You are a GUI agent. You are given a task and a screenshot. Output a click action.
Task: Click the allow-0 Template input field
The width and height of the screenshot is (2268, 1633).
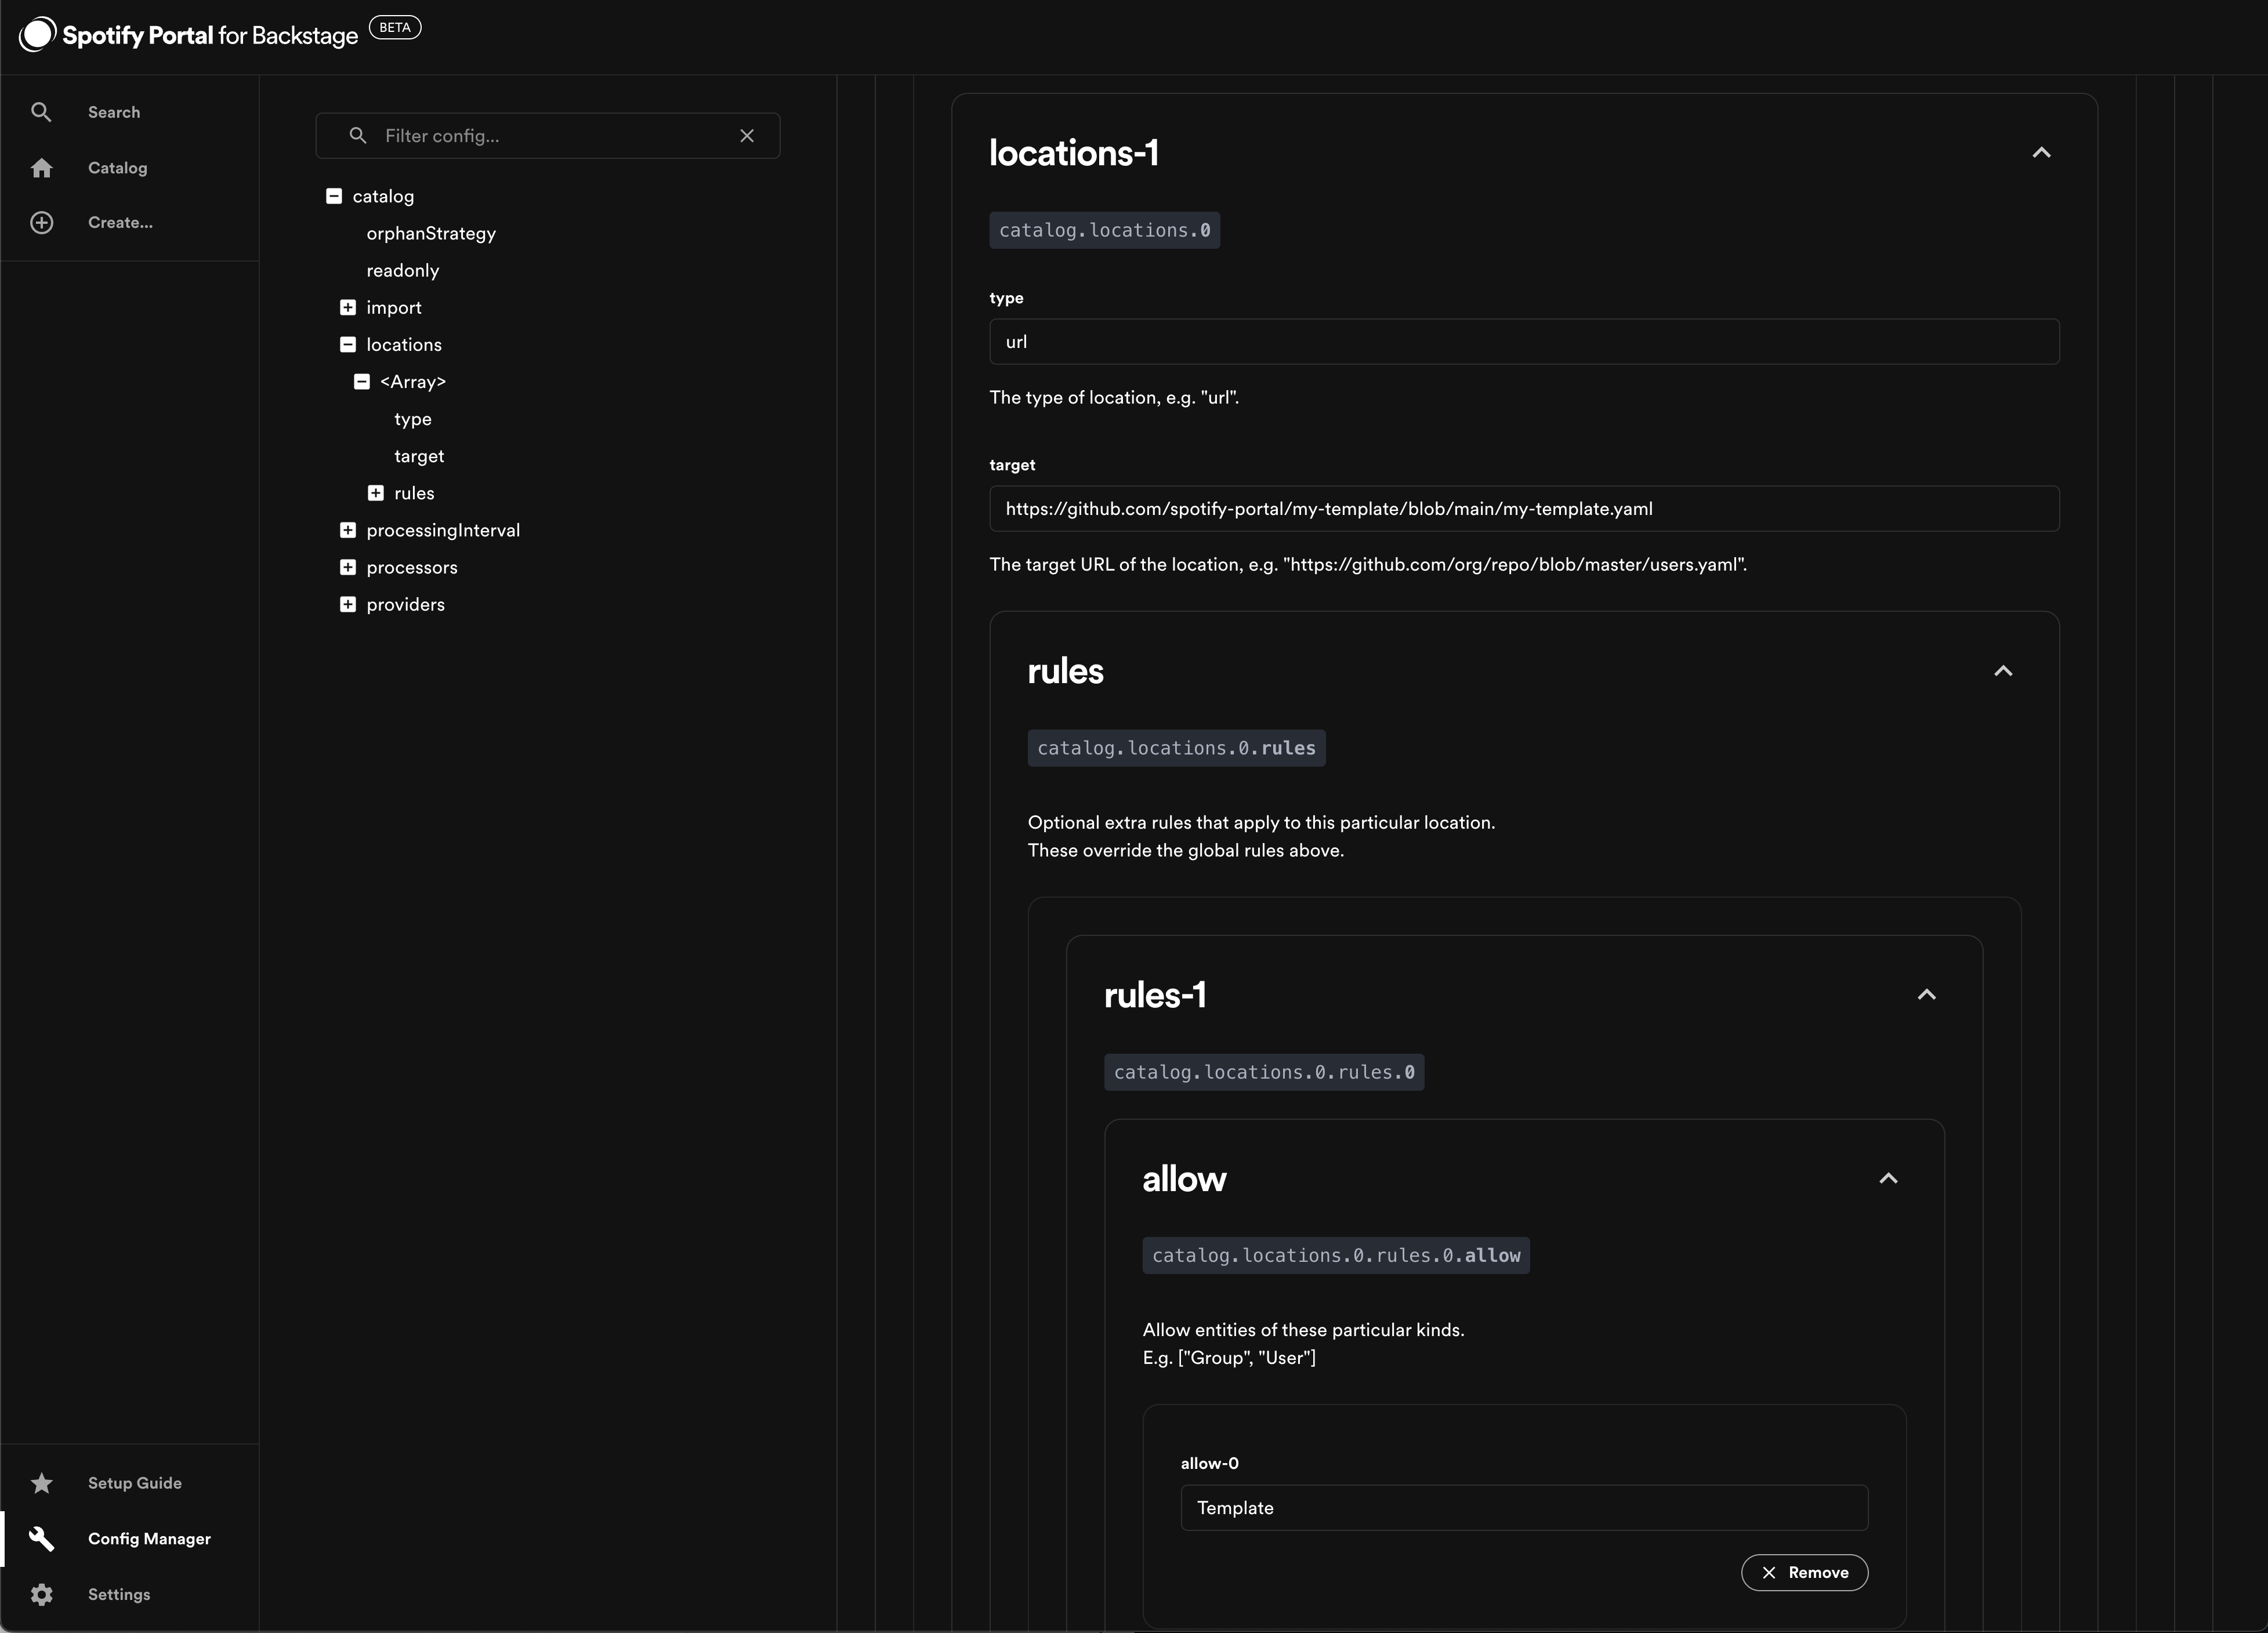[x=1524, y=1508]
